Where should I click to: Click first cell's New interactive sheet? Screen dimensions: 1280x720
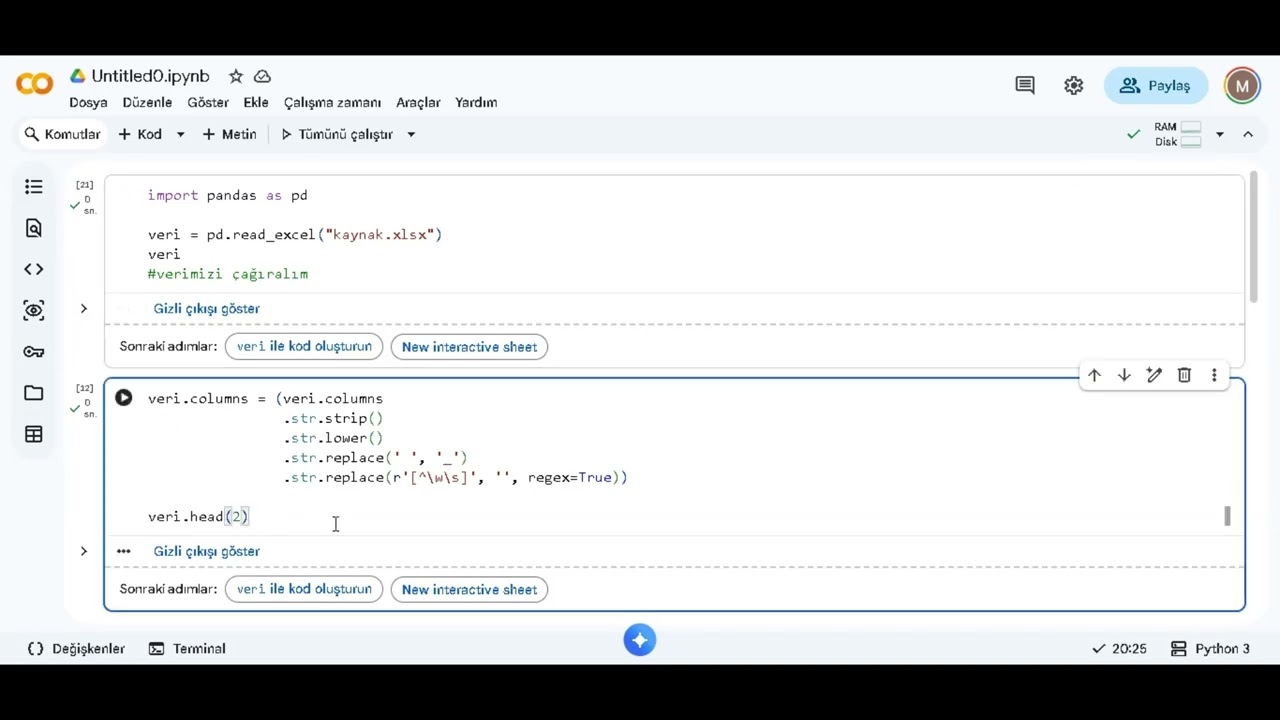(469, 347)
